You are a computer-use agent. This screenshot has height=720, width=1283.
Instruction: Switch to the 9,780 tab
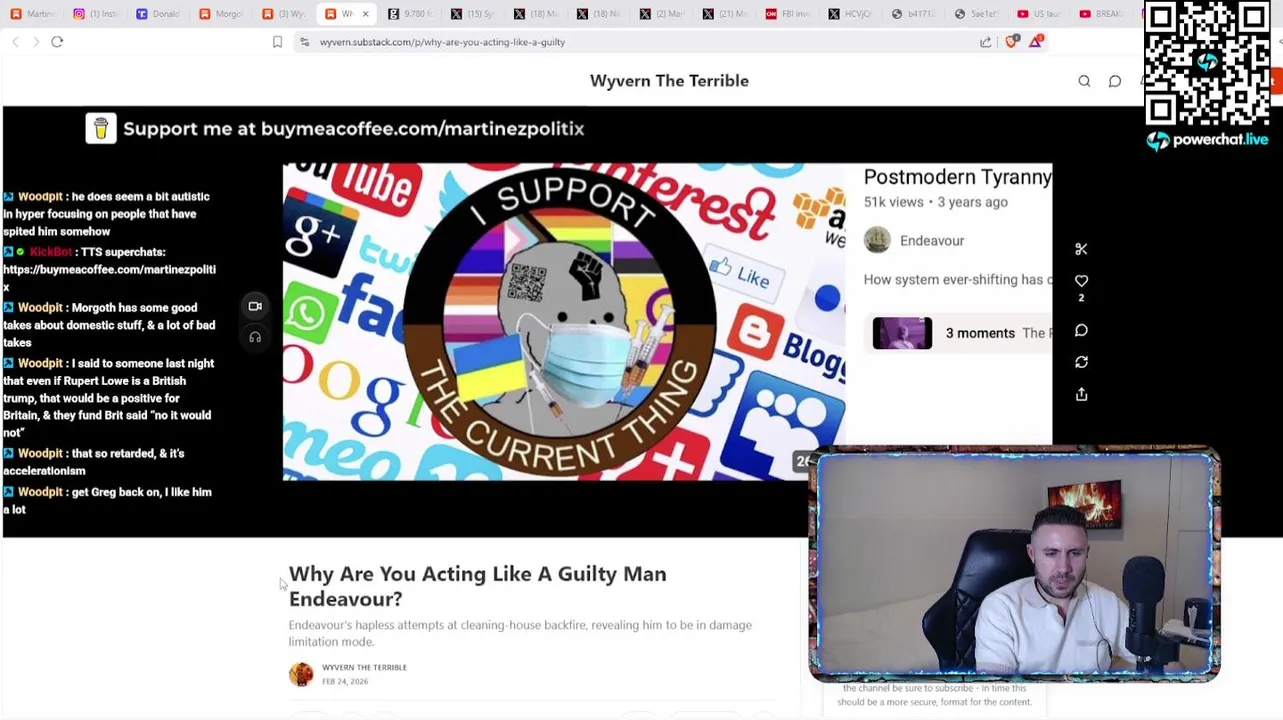click(410, 14)
